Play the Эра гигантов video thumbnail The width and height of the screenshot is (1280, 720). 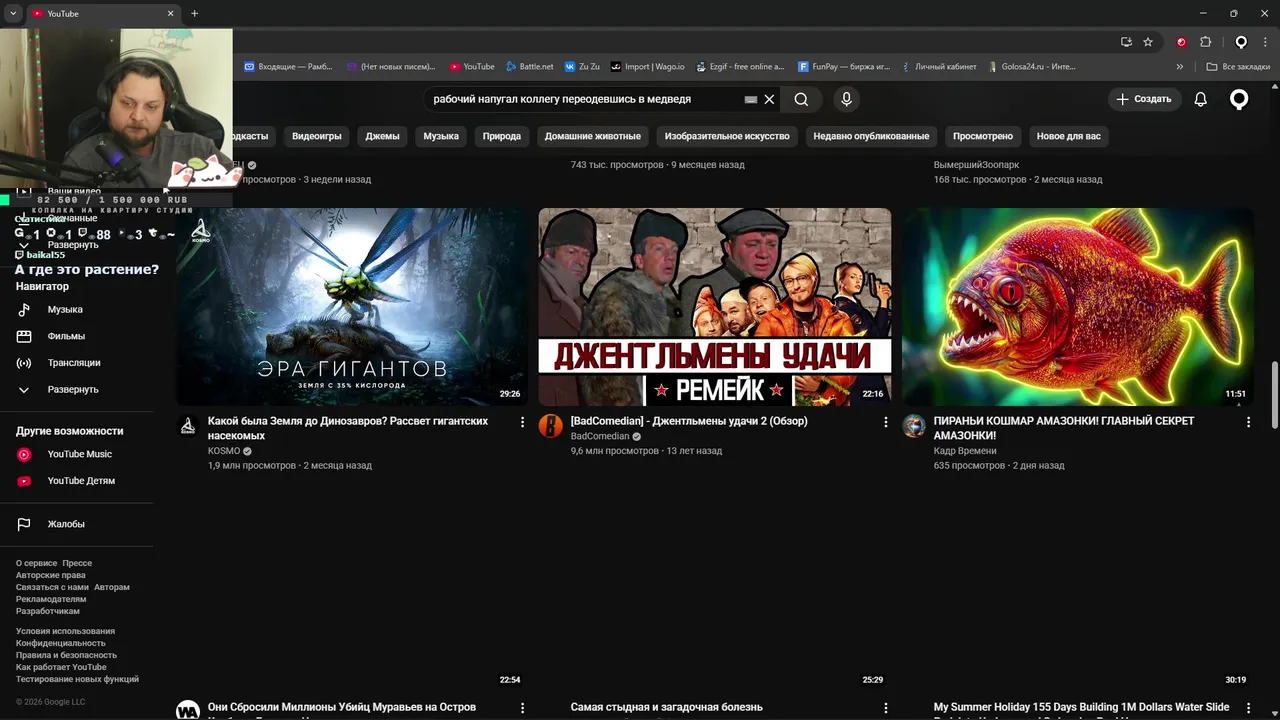coord(352,306)
